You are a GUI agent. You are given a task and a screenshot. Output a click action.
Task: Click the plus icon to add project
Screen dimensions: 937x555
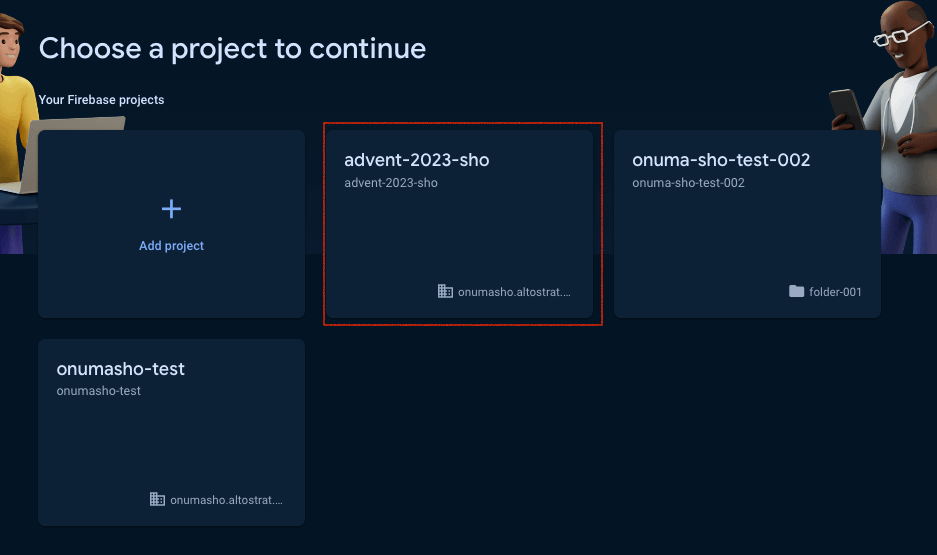click(172, 208)
